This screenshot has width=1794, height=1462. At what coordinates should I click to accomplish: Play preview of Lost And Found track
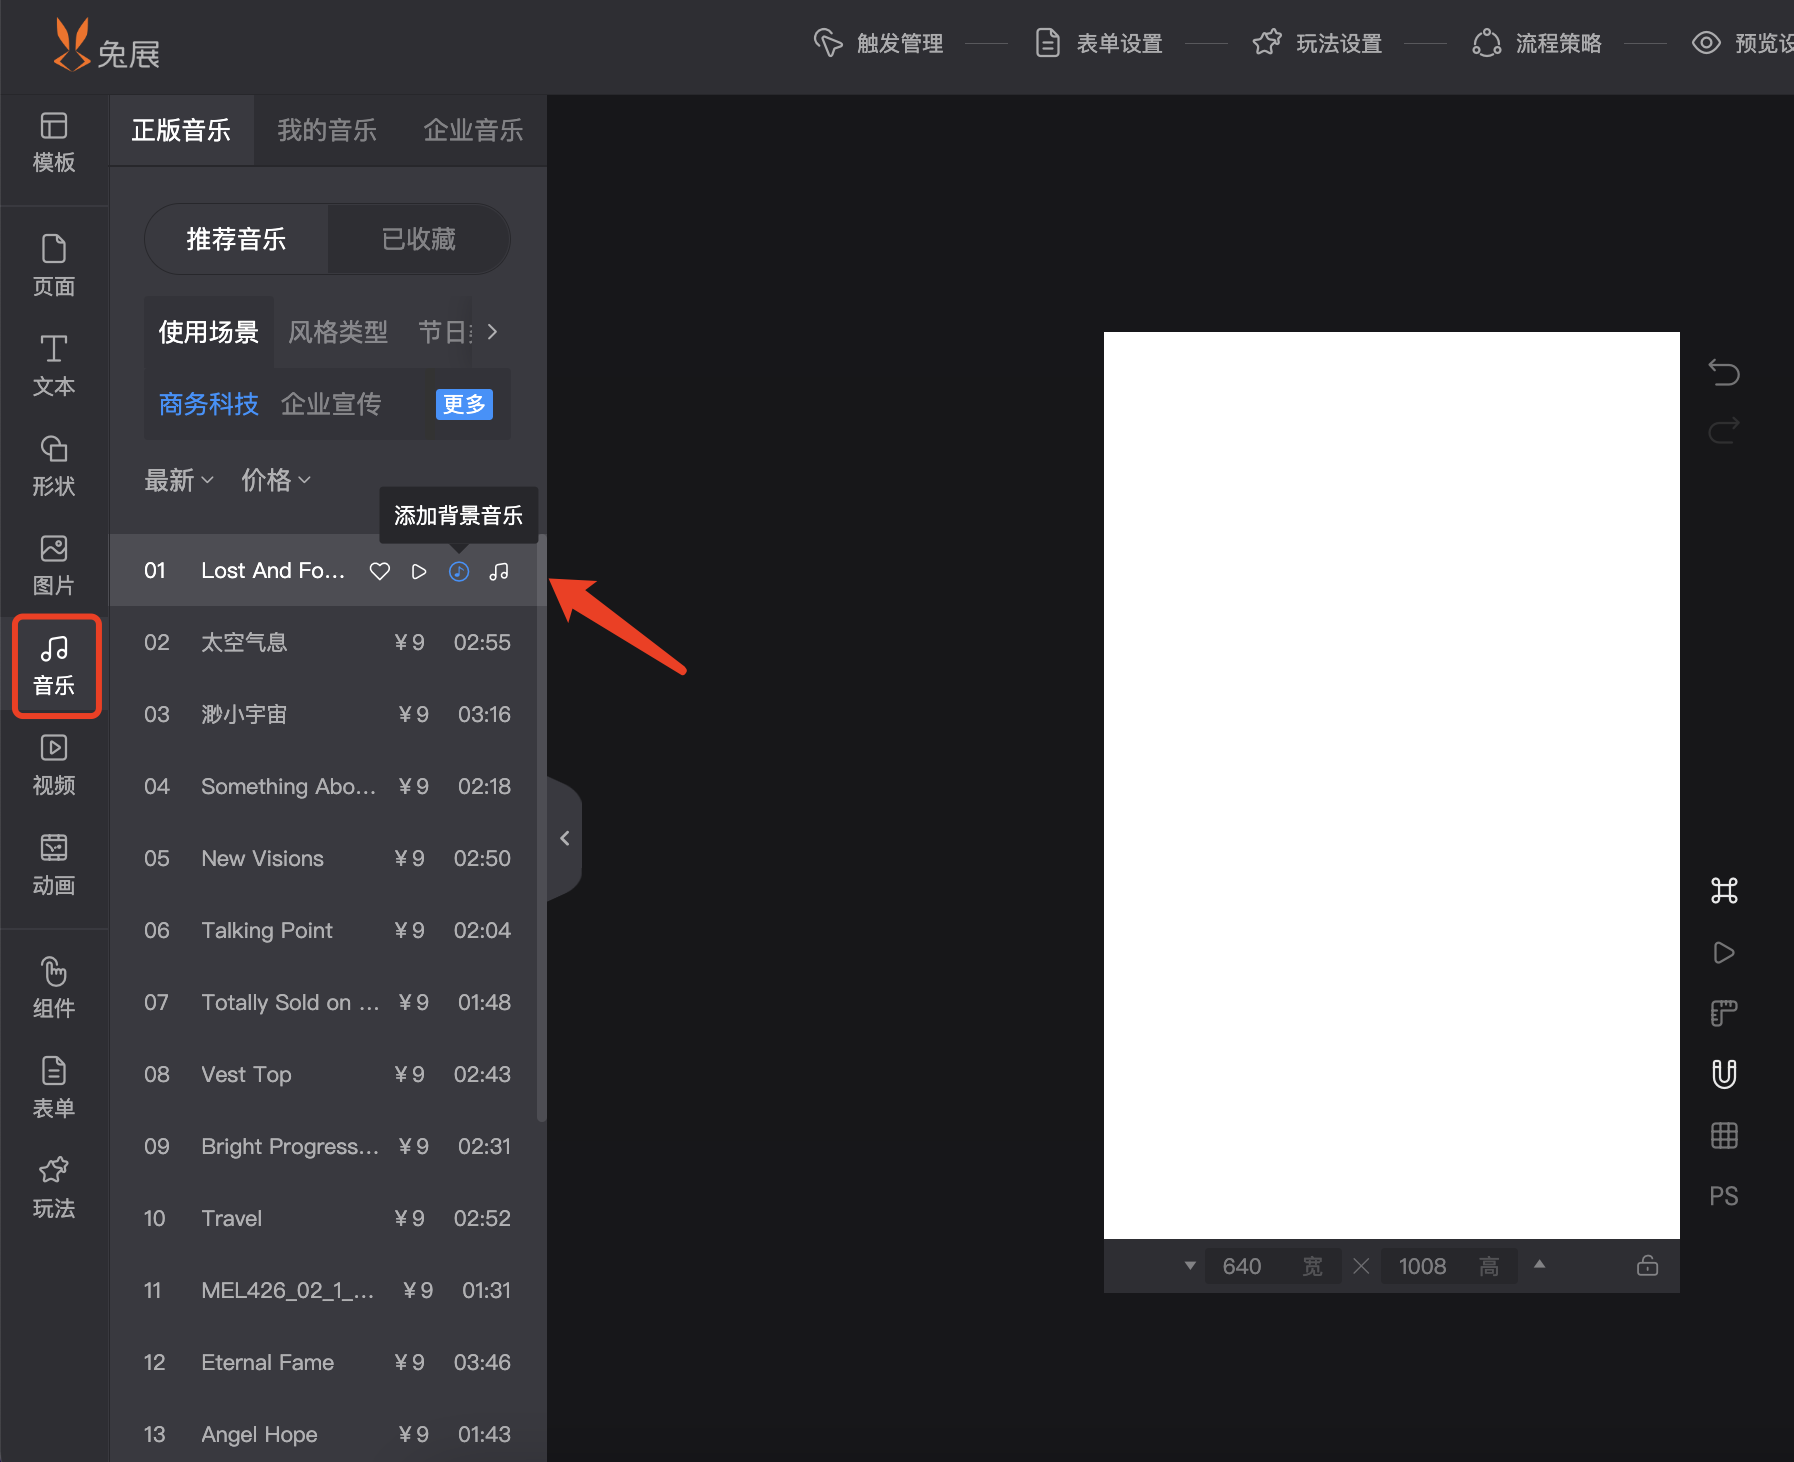(419, 571)
